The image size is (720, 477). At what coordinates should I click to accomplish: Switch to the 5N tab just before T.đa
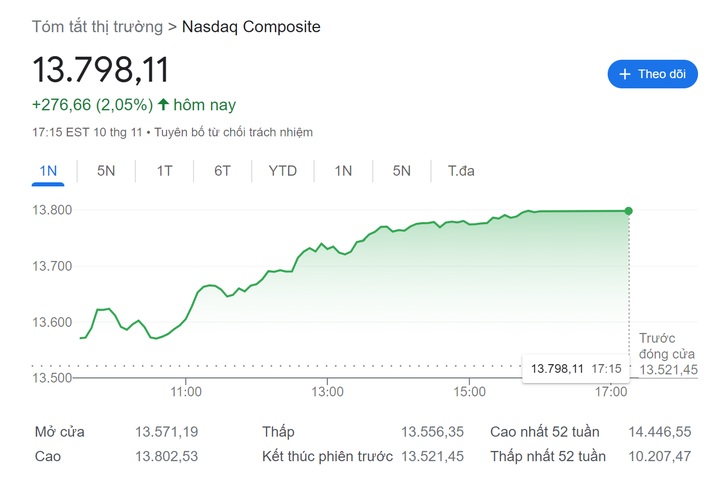point(401,171)
